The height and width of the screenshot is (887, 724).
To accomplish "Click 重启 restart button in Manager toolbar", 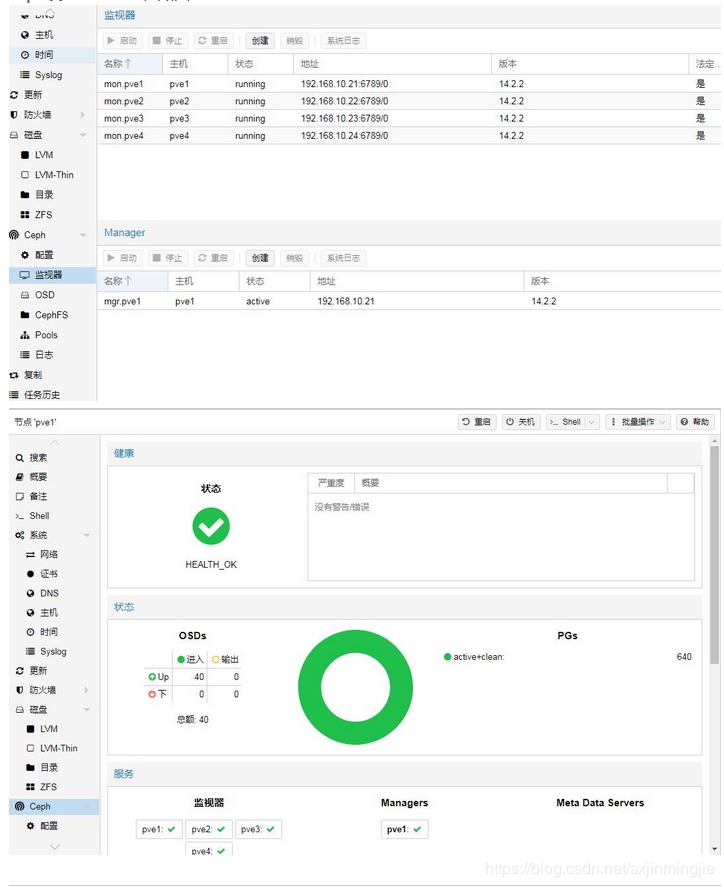I will click(213, 258).
